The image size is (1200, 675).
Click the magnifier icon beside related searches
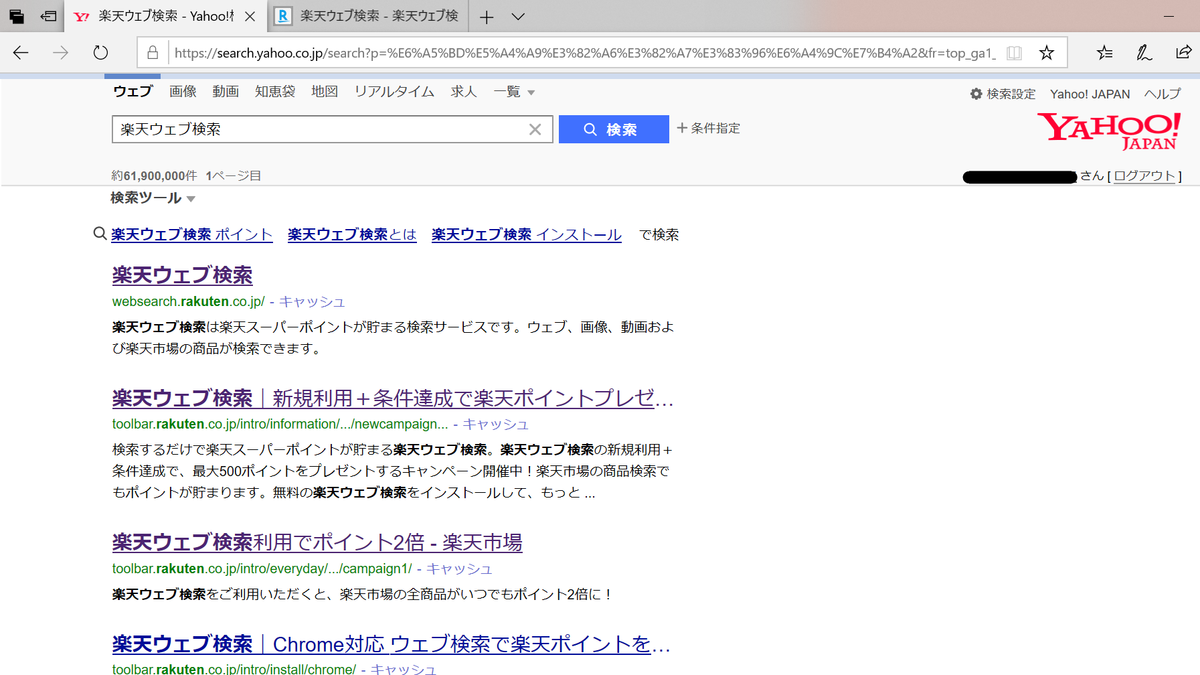click(99, 234)
